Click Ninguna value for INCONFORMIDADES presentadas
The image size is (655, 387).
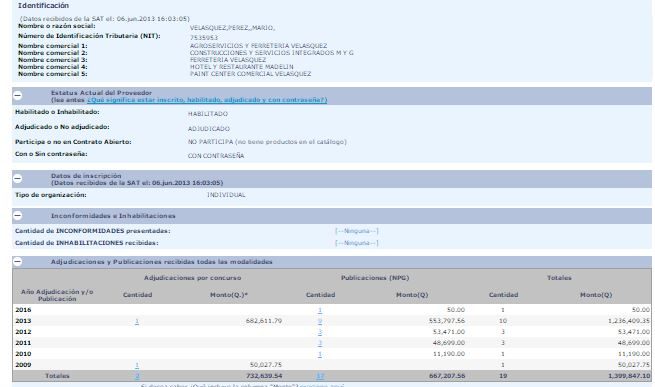357,231
